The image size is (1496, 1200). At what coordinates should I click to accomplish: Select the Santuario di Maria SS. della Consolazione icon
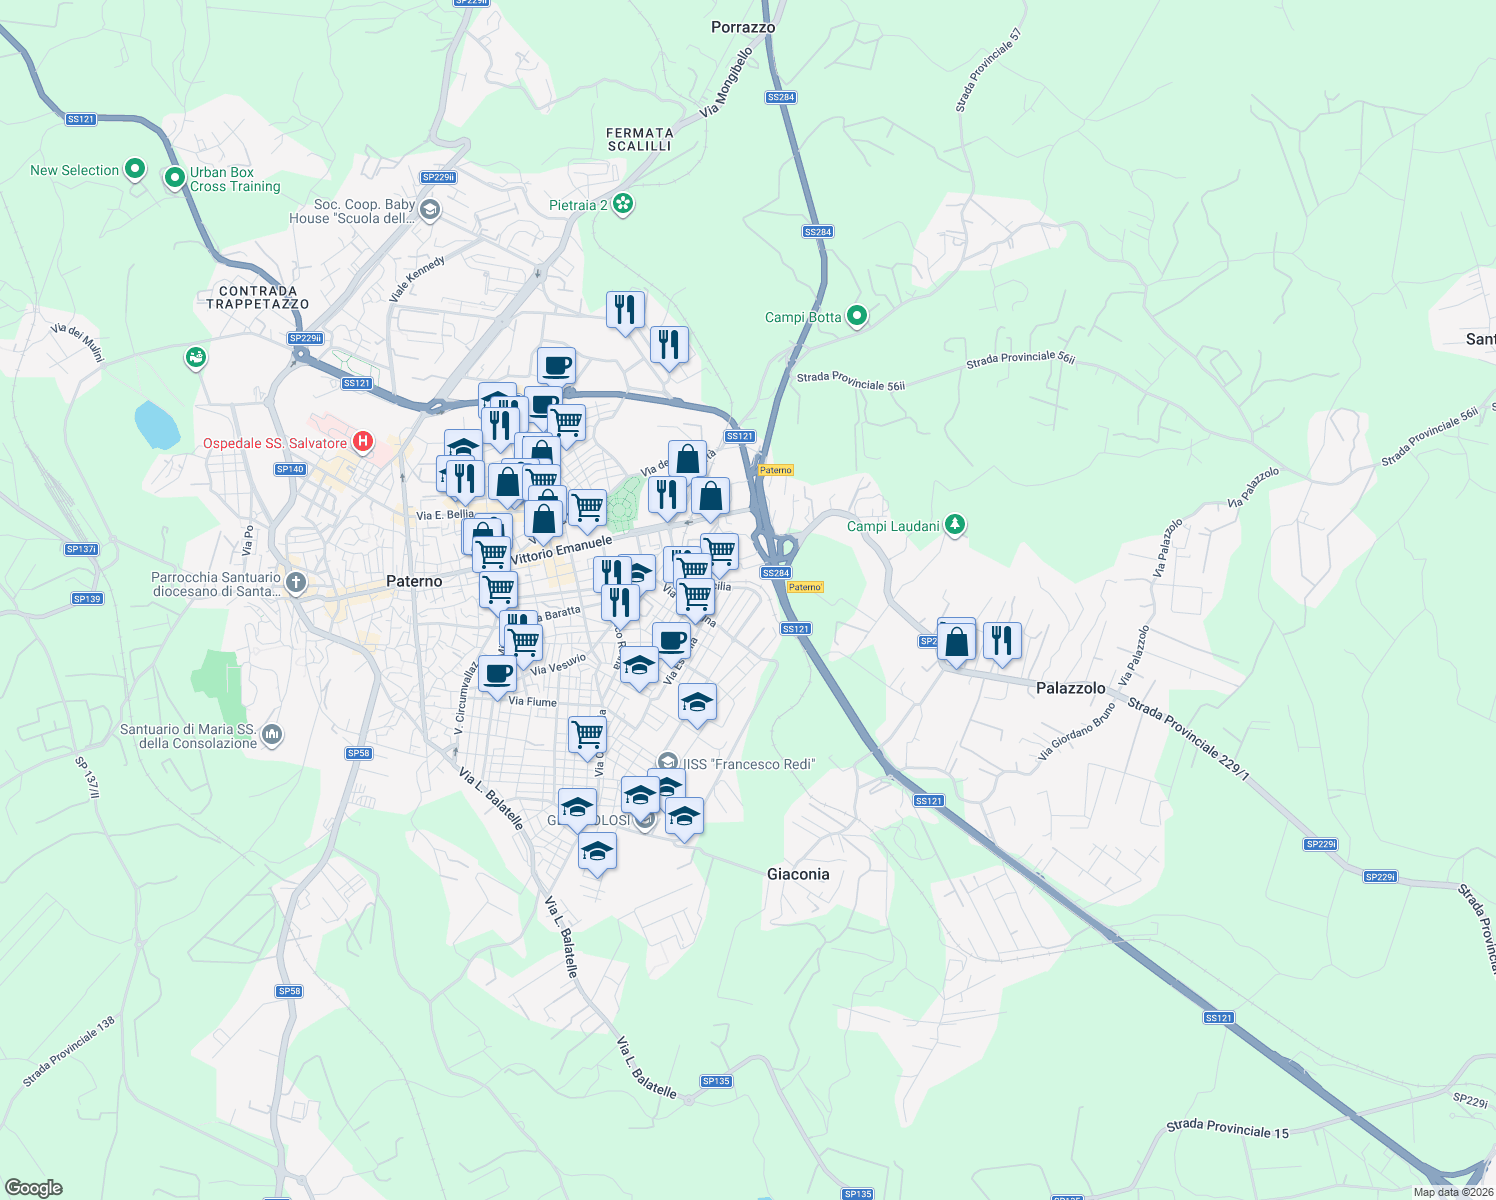point(272,733)
